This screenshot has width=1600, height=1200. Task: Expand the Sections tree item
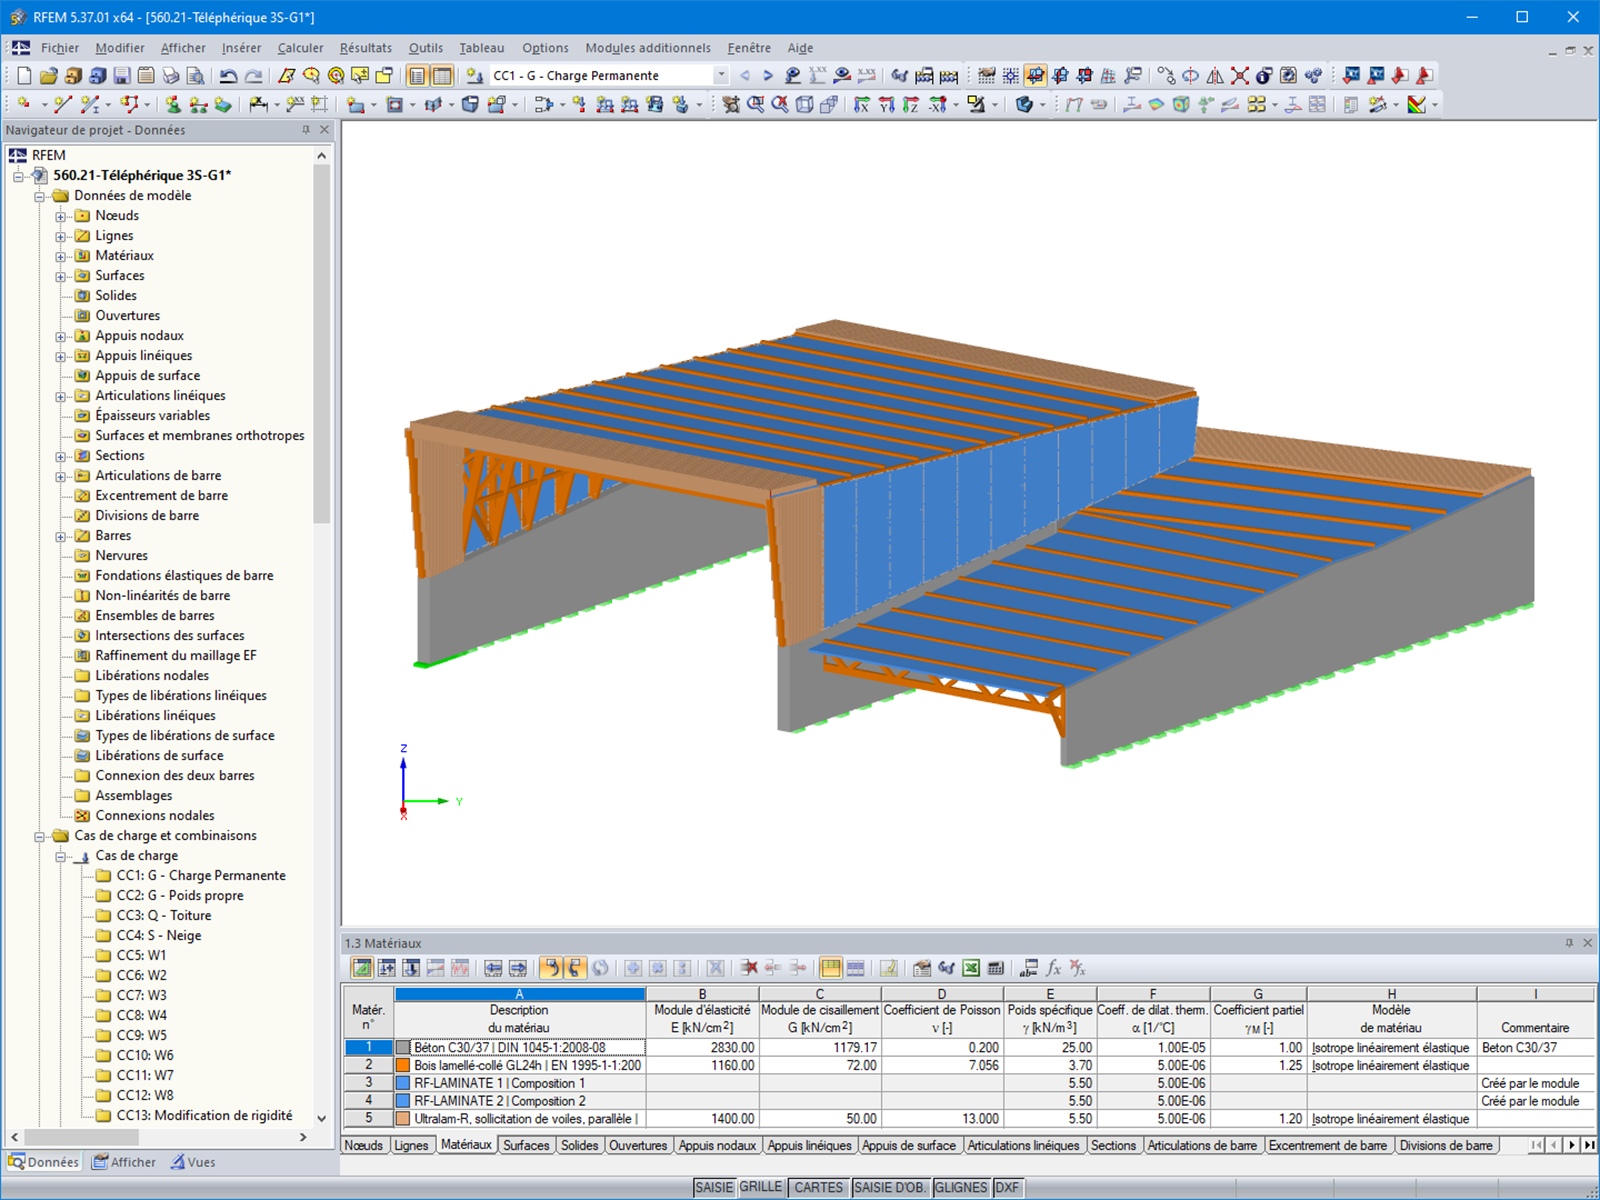[x=60, y=455]
